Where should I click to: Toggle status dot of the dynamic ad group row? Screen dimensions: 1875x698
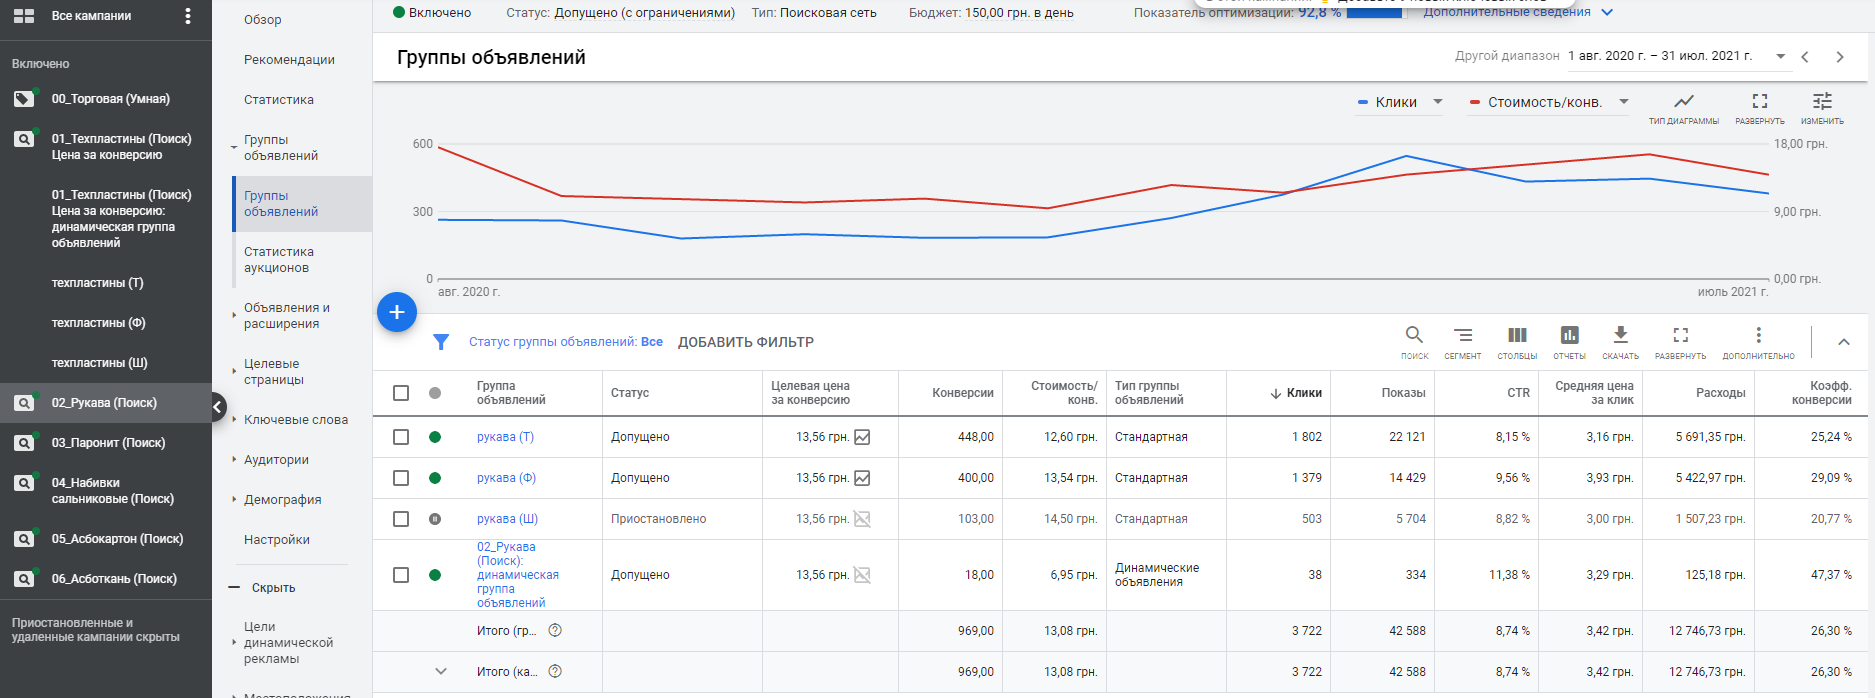coord(435,575)
